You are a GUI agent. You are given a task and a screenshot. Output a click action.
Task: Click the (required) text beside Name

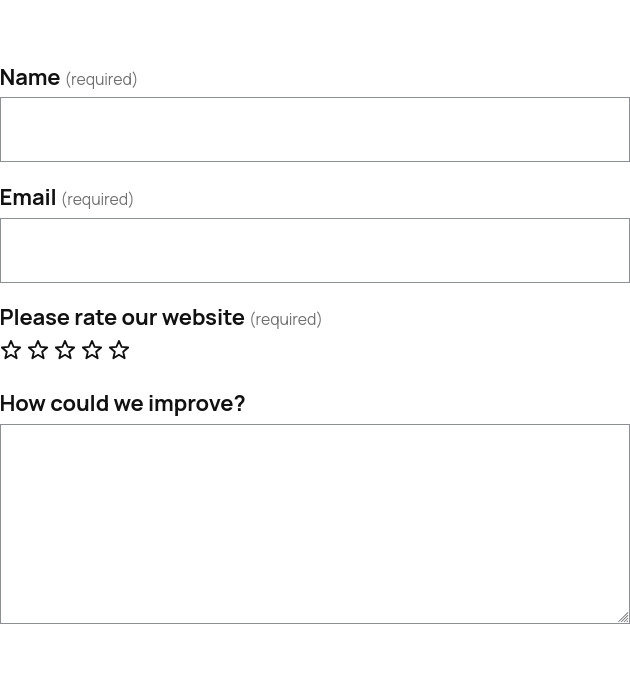101,79
